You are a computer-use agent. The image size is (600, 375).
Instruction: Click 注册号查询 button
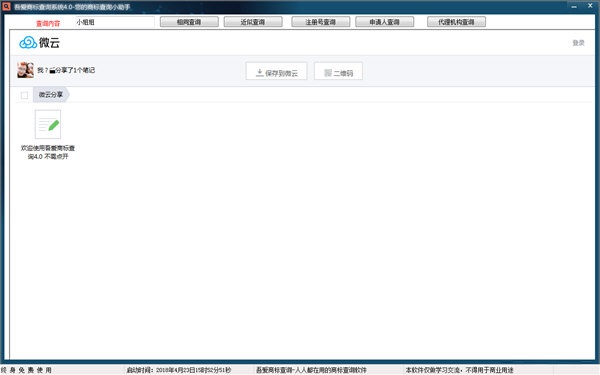point(321,22)
